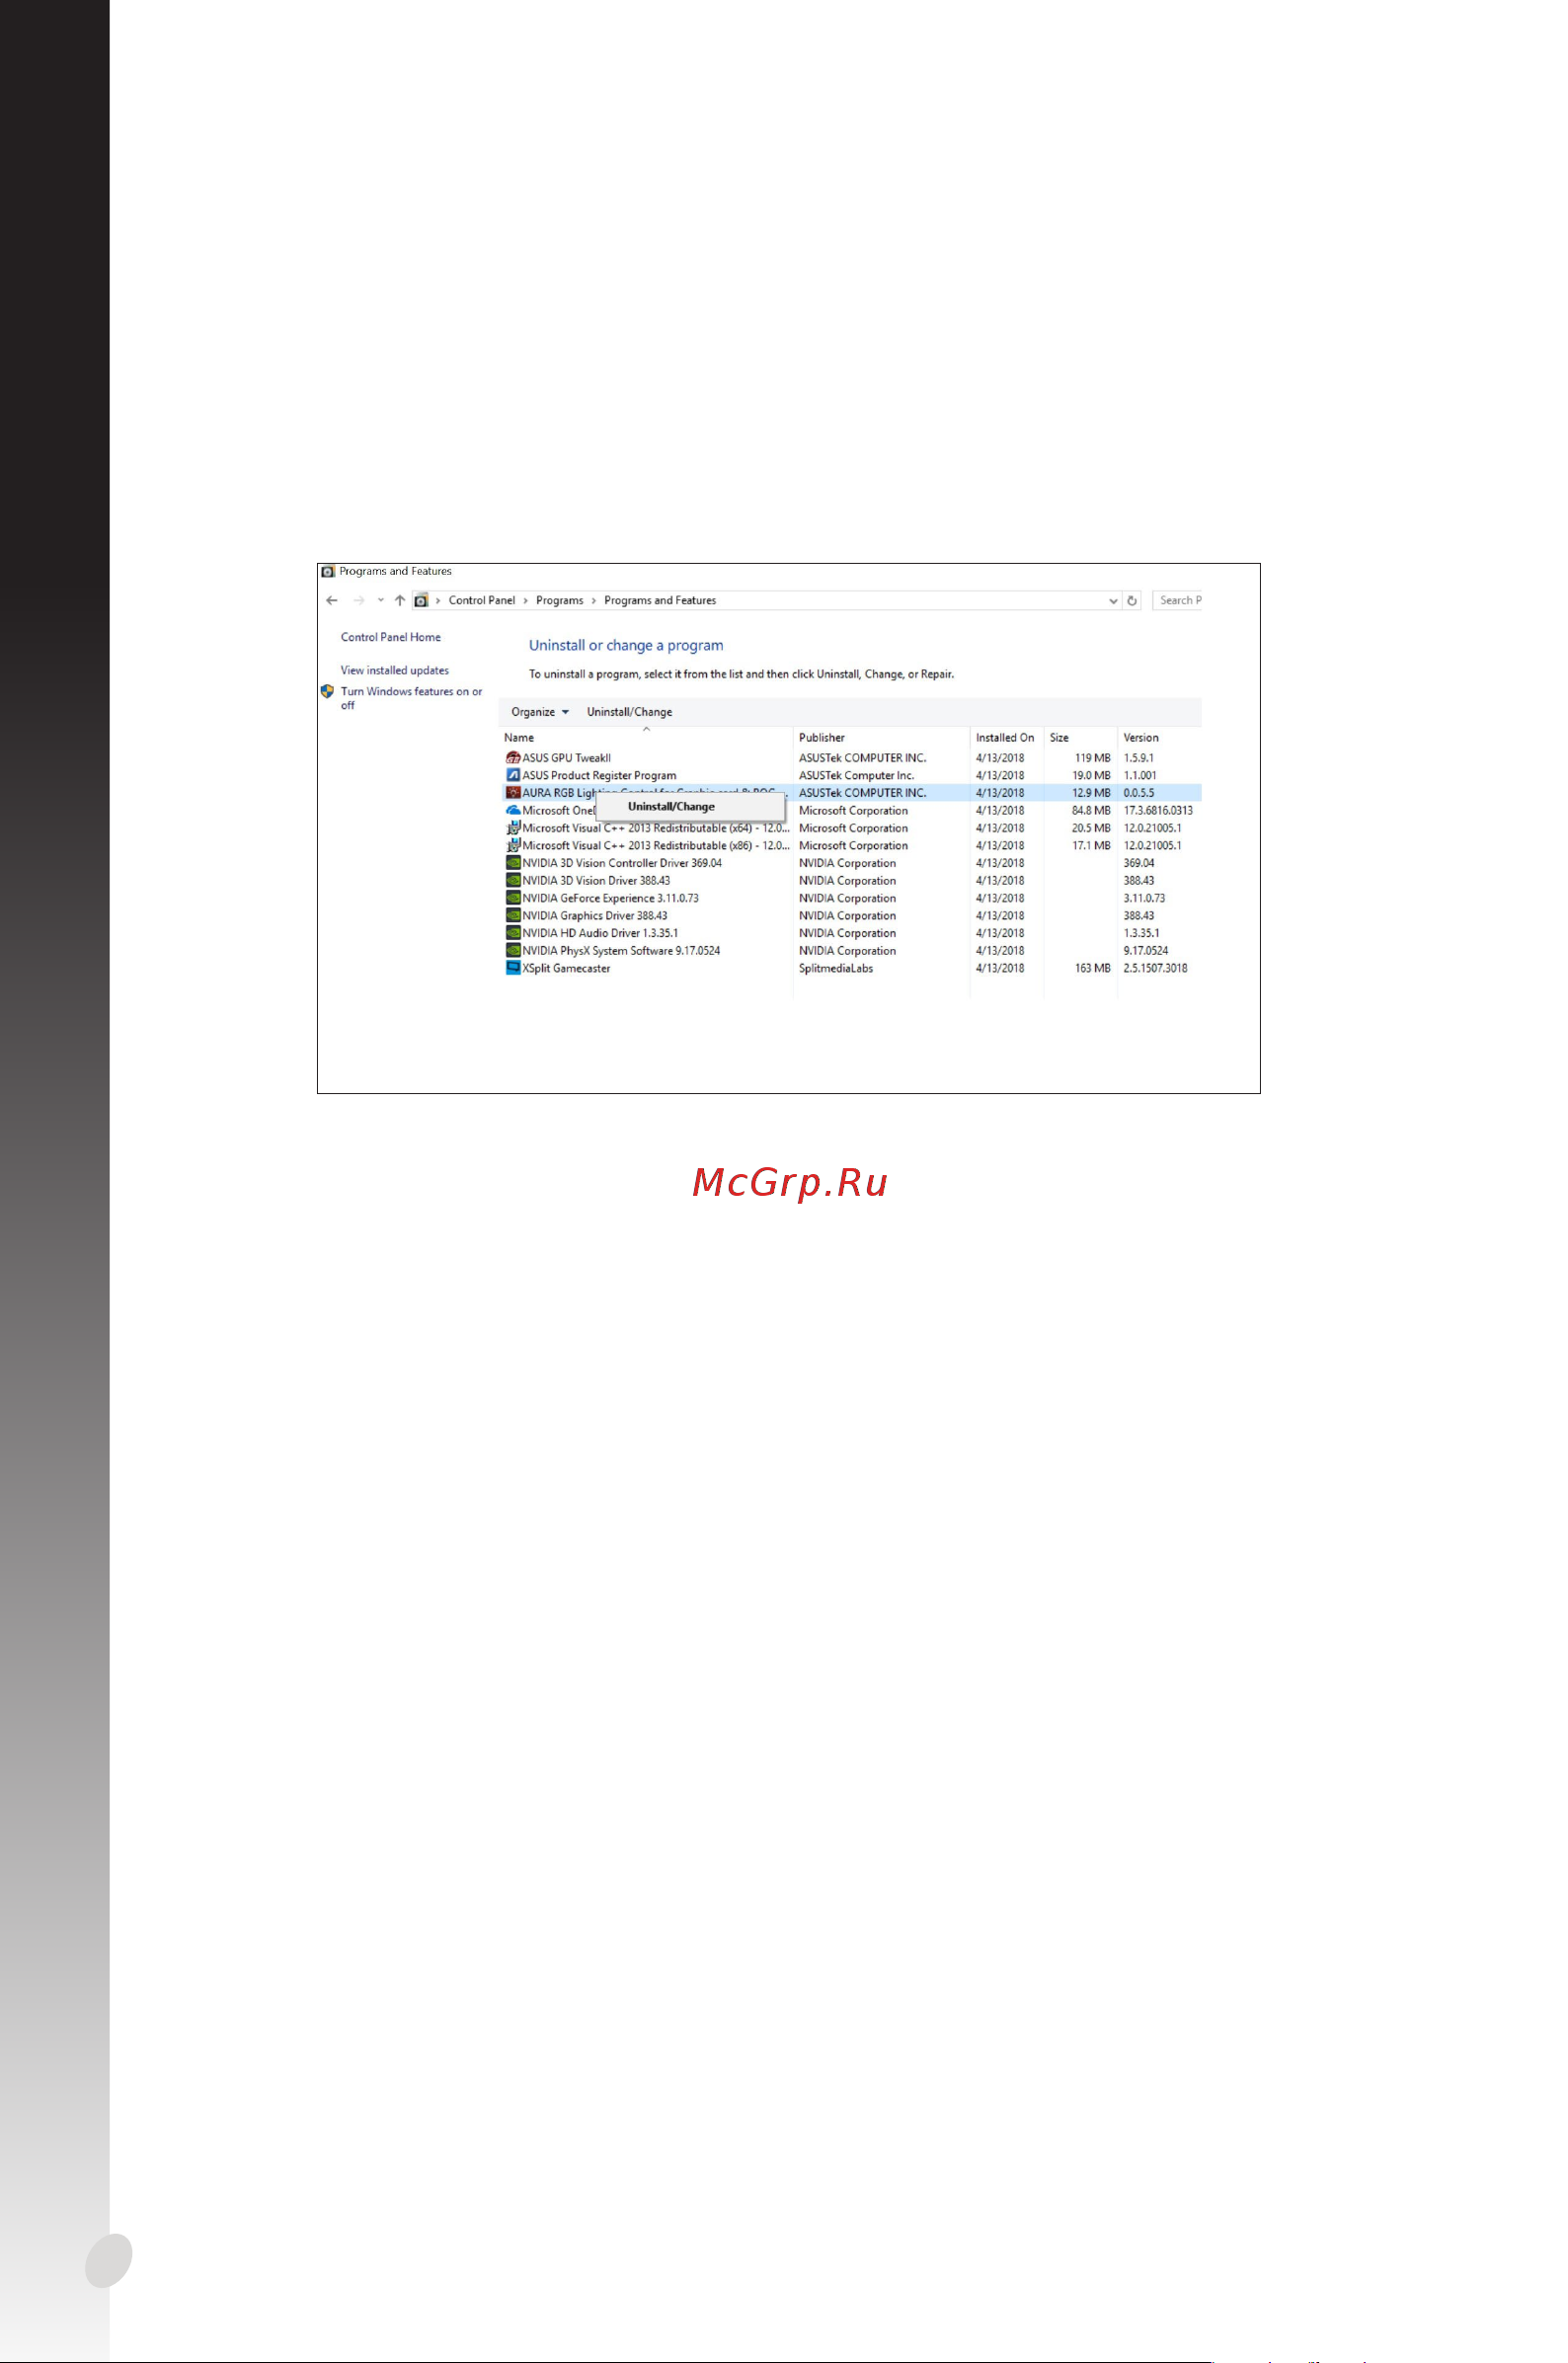Click the NVIDIA PhysX System Software icon
Screen dimensions: 1568x2363
(x=513, y=951)
